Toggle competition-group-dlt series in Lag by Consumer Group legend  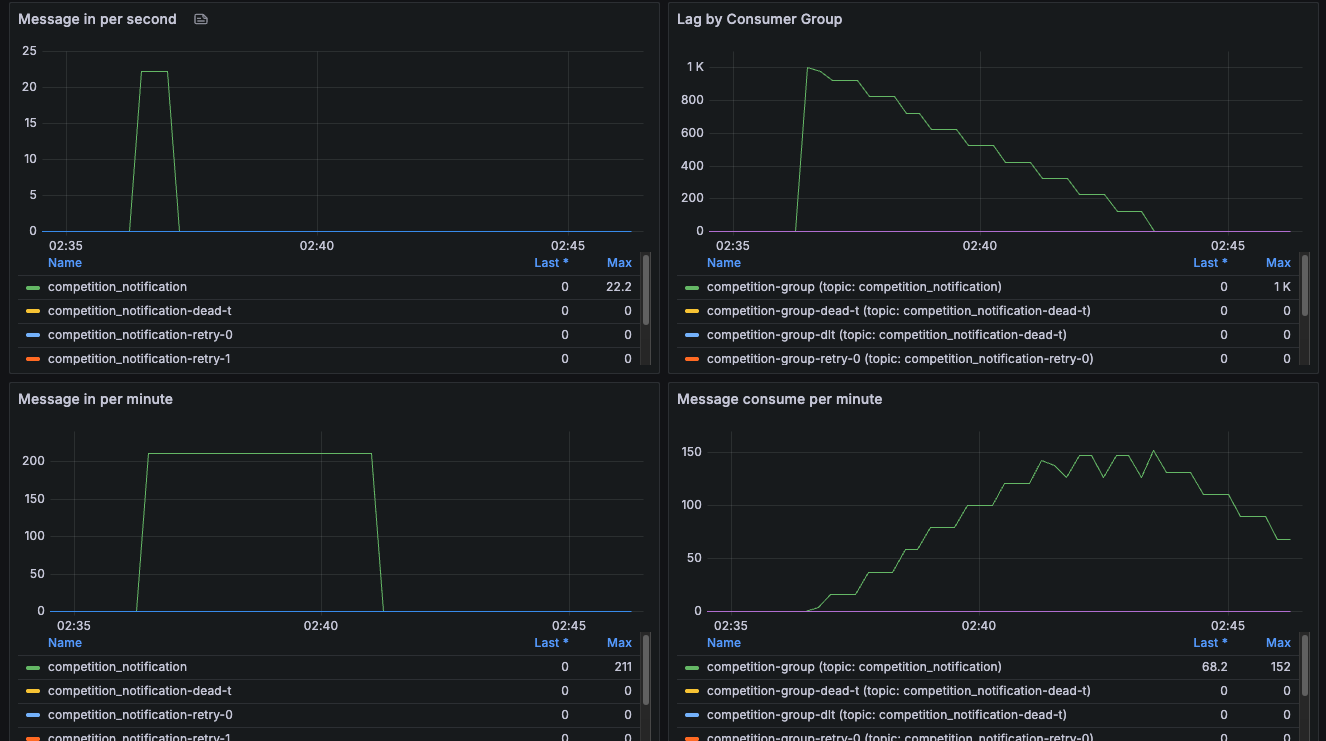click(x=886, y=335)
